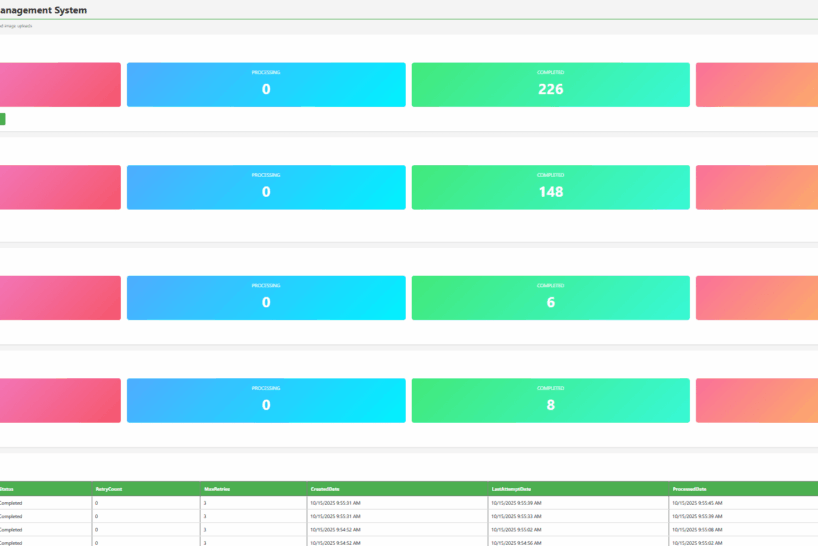Click the Processing card beside the 226 card
818x546 pixels.
tap(266, 84)
